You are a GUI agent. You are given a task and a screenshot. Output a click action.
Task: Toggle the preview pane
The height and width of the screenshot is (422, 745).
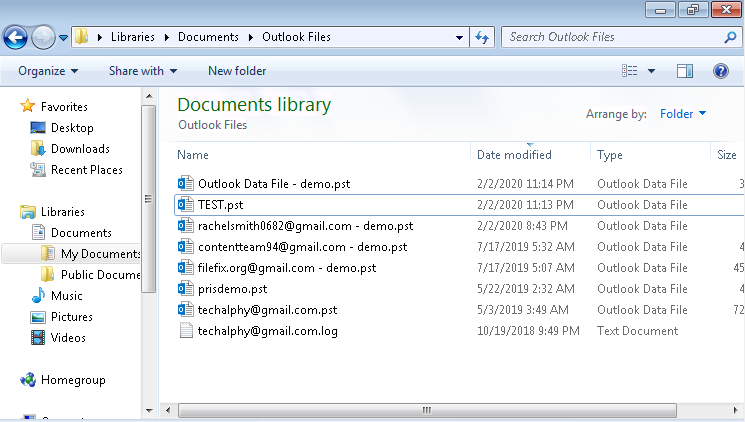(x=685, y=71)
